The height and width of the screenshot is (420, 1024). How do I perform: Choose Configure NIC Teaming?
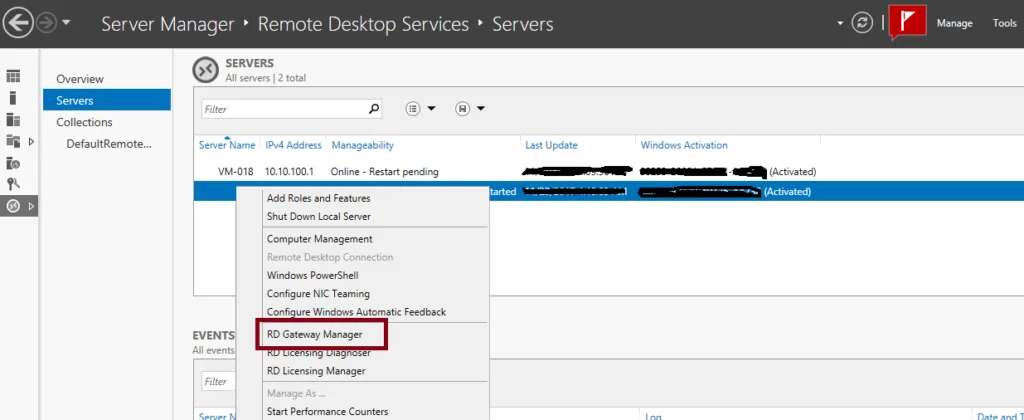[318, 294]
